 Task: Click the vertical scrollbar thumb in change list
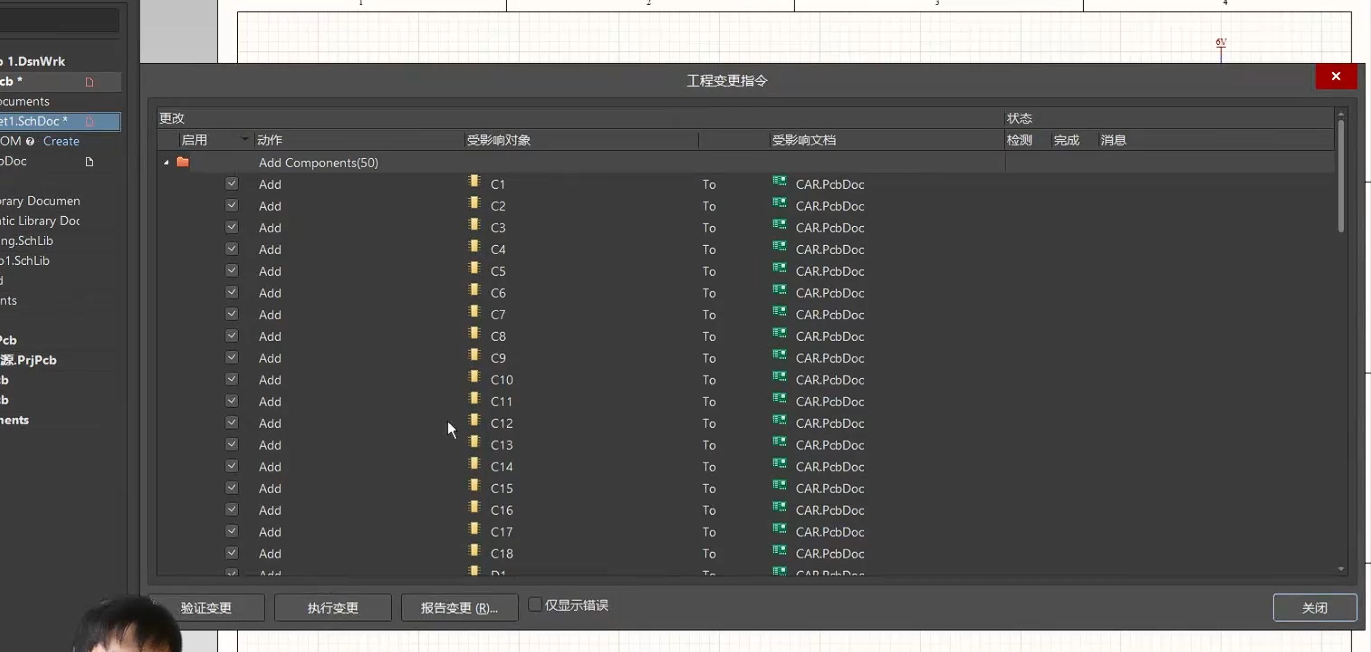pyautogui.click(x=1341, y=176)
